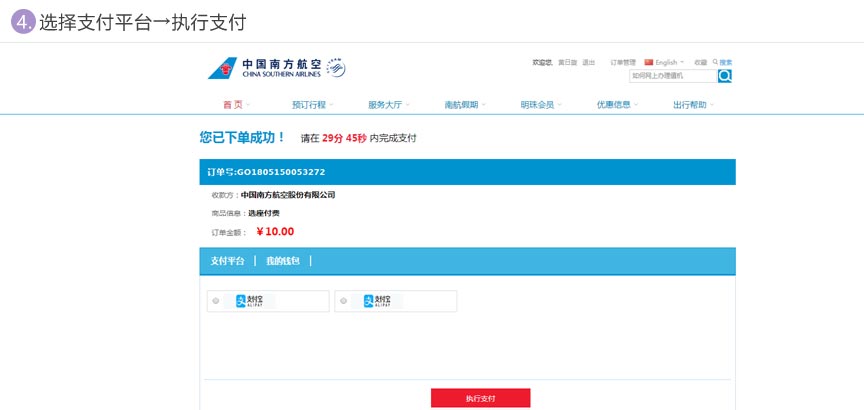Click the blue search magnifier button
This screenshot has height=410, width=864.
725,76
